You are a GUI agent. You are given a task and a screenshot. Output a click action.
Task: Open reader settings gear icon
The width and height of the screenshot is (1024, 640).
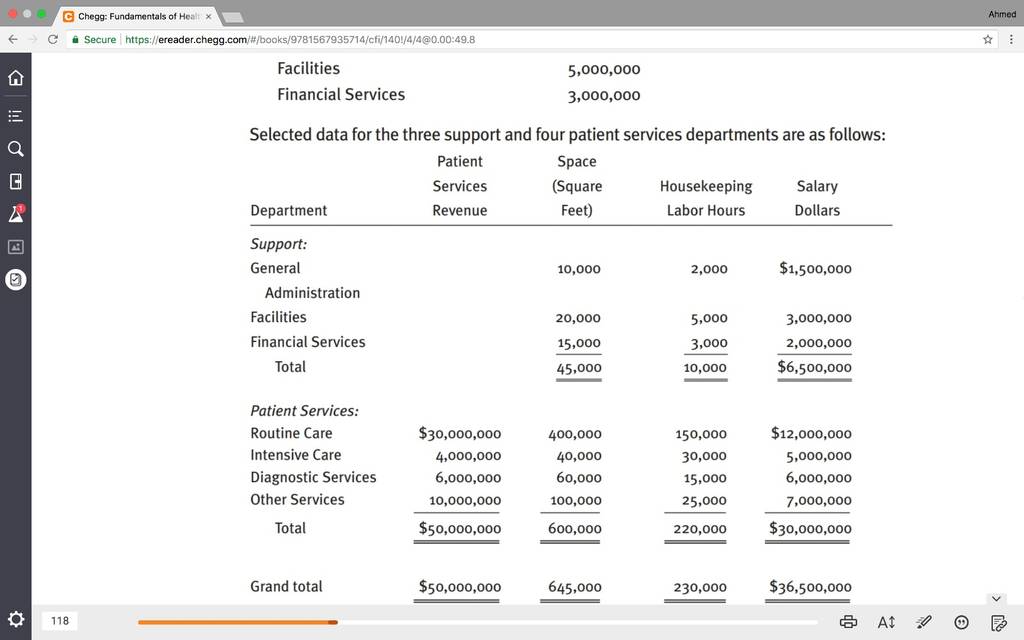[x=16, y=619]
